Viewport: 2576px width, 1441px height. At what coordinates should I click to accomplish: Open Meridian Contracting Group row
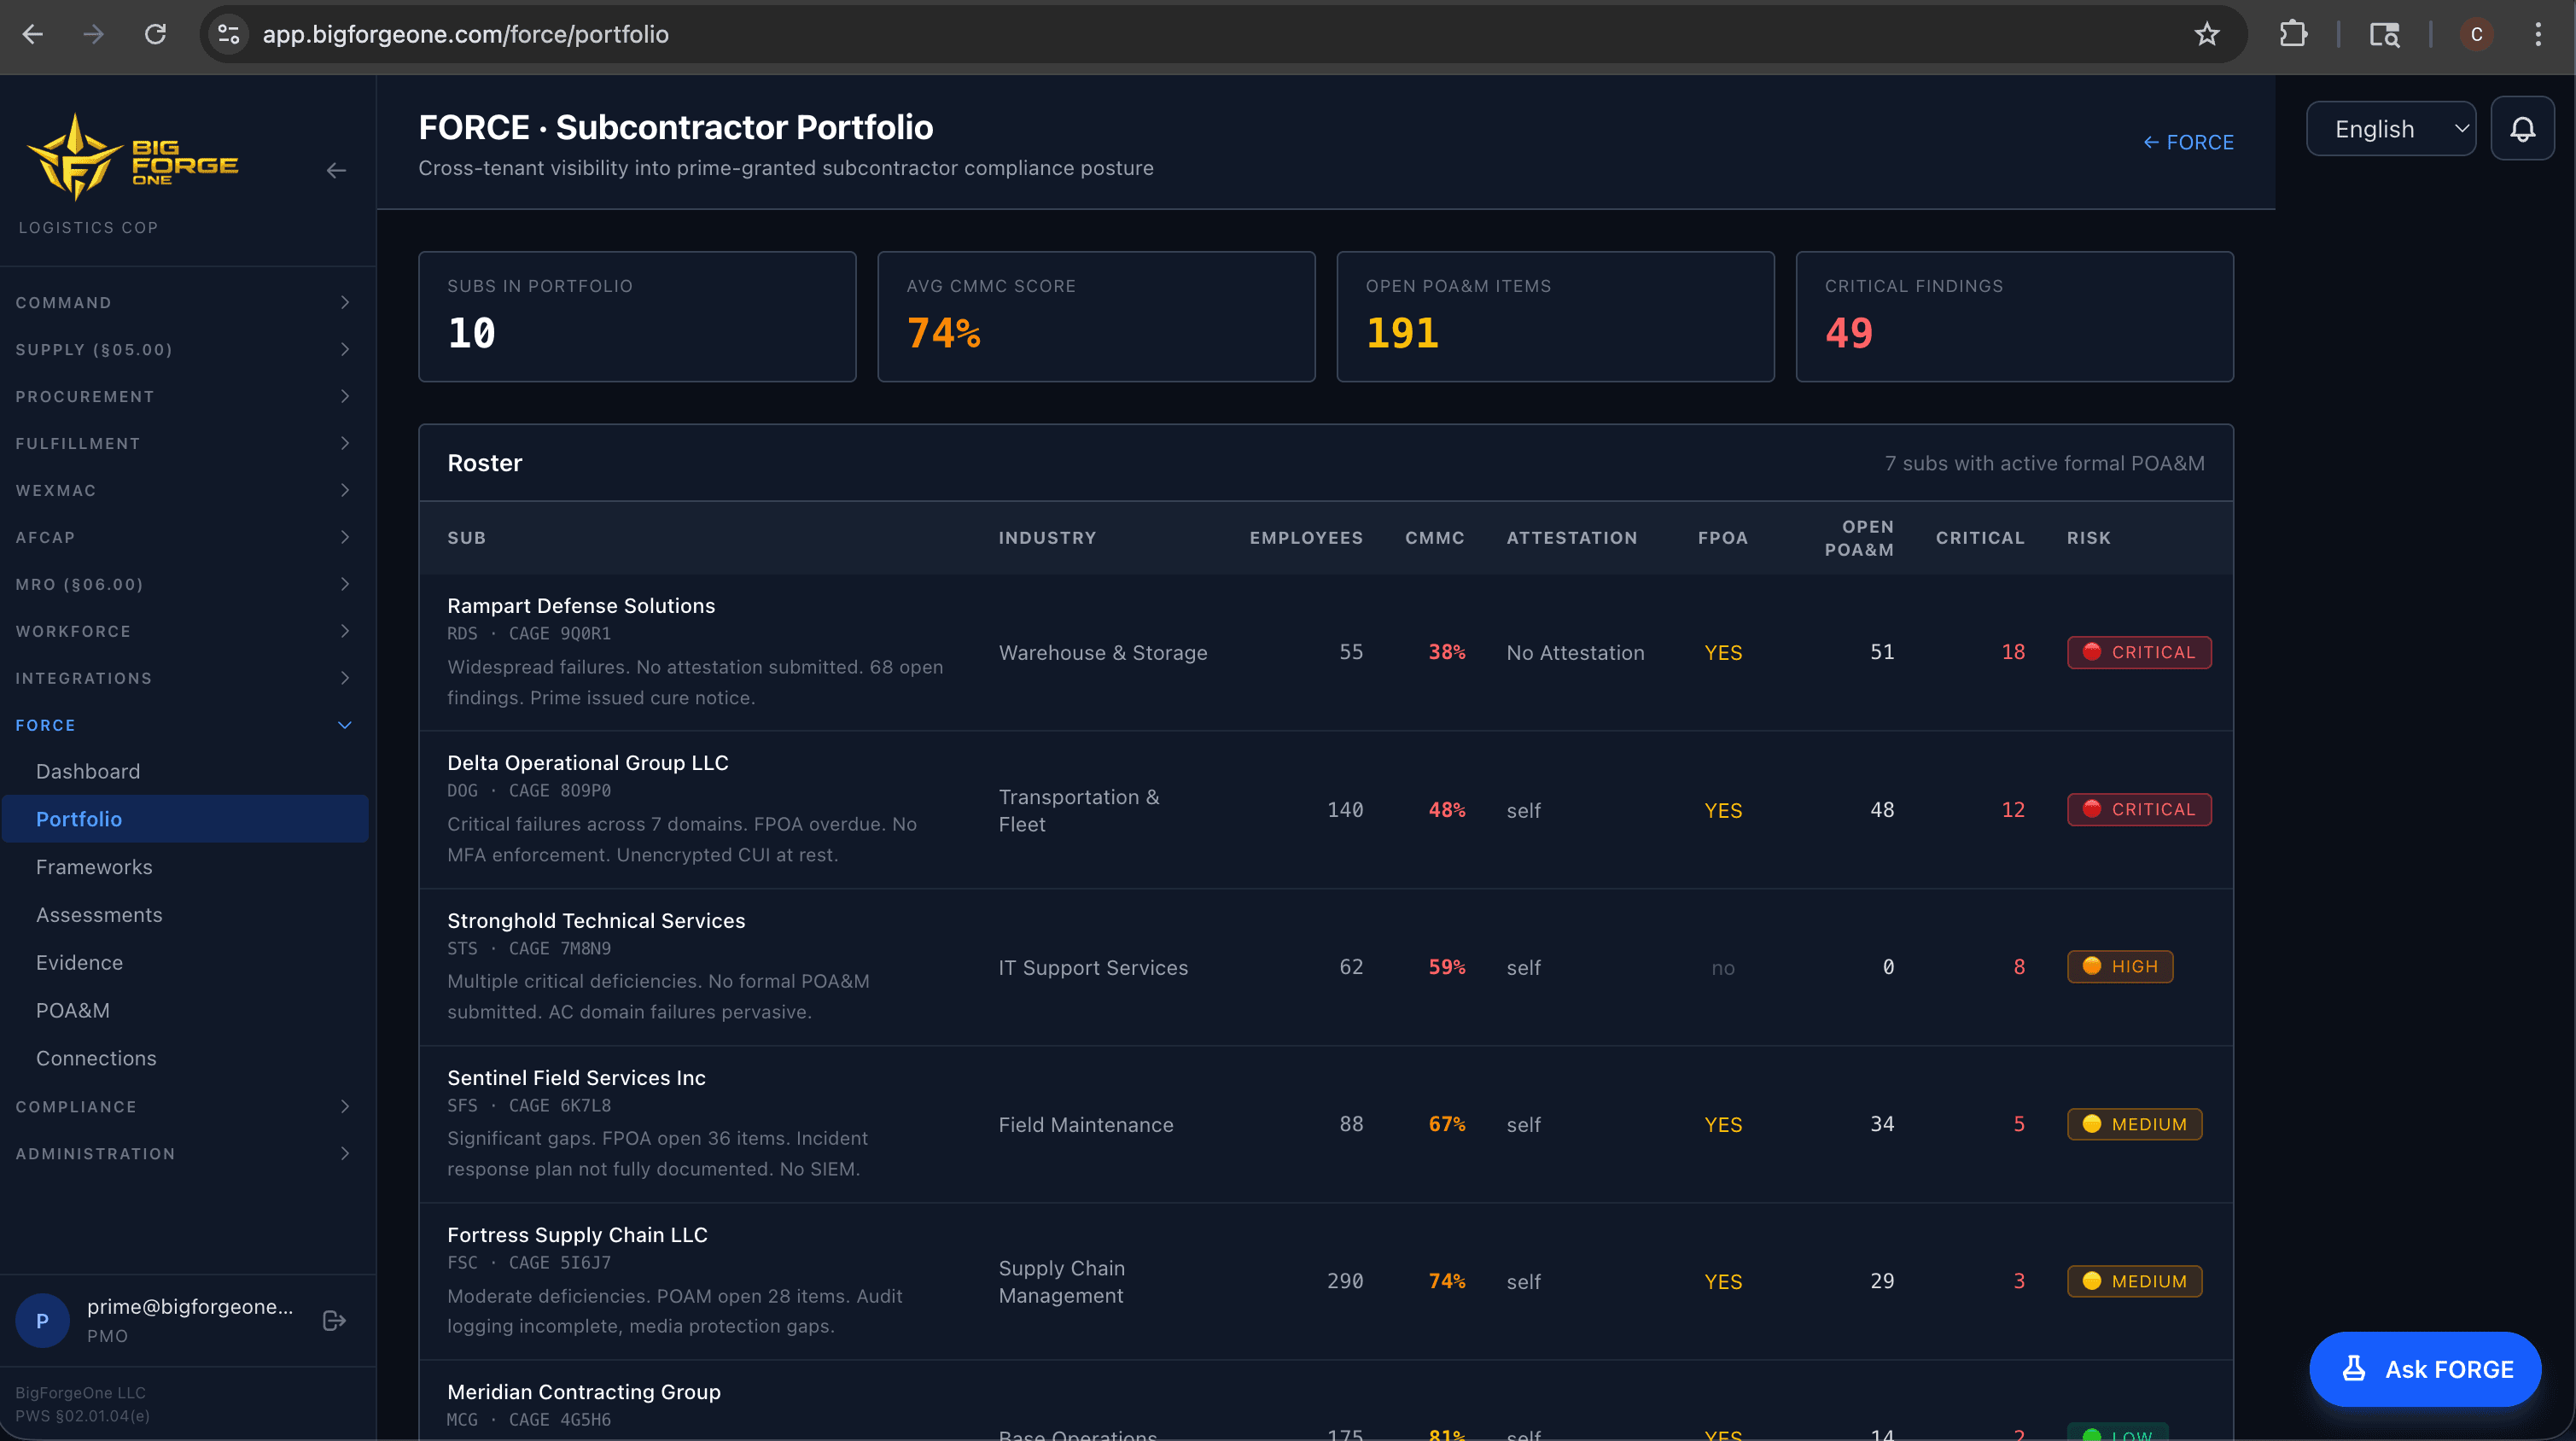pos(1326,1401)
